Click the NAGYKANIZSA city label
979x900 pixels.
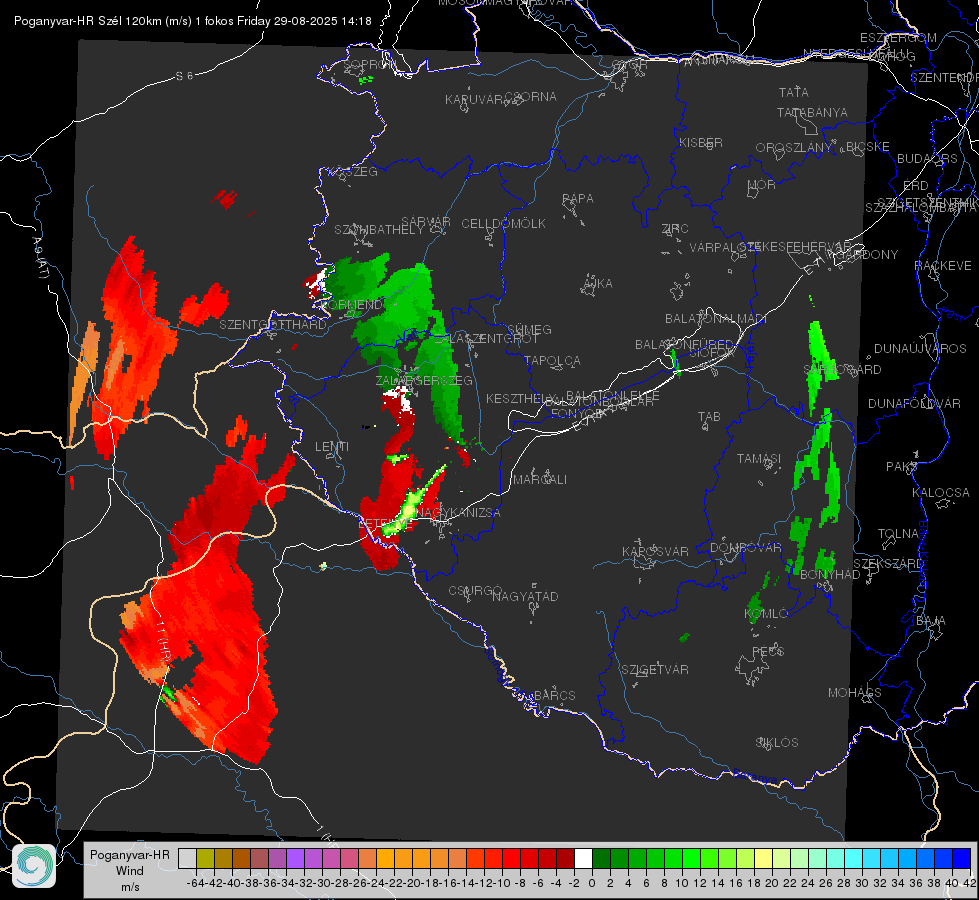click(x=459, y=513)
